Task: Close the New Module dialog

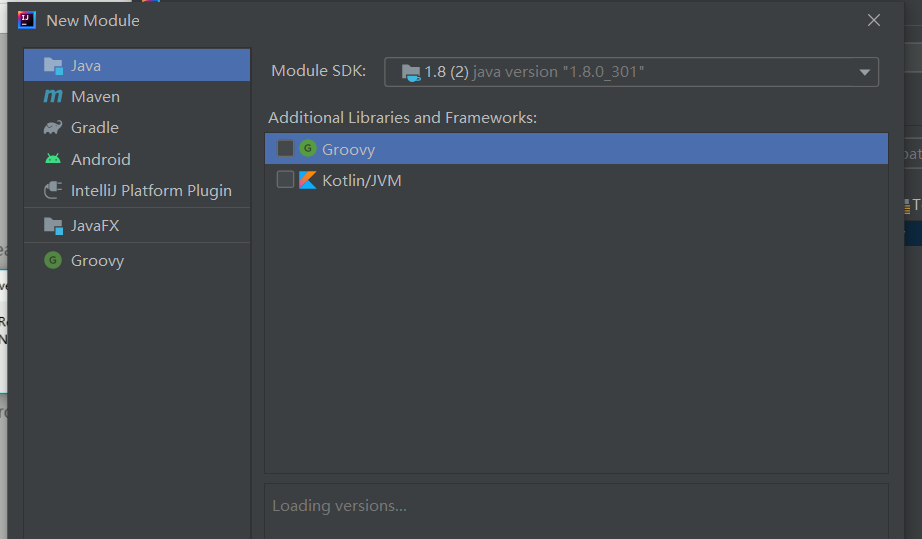Action: pyautogui.click(x=874, y=20)
